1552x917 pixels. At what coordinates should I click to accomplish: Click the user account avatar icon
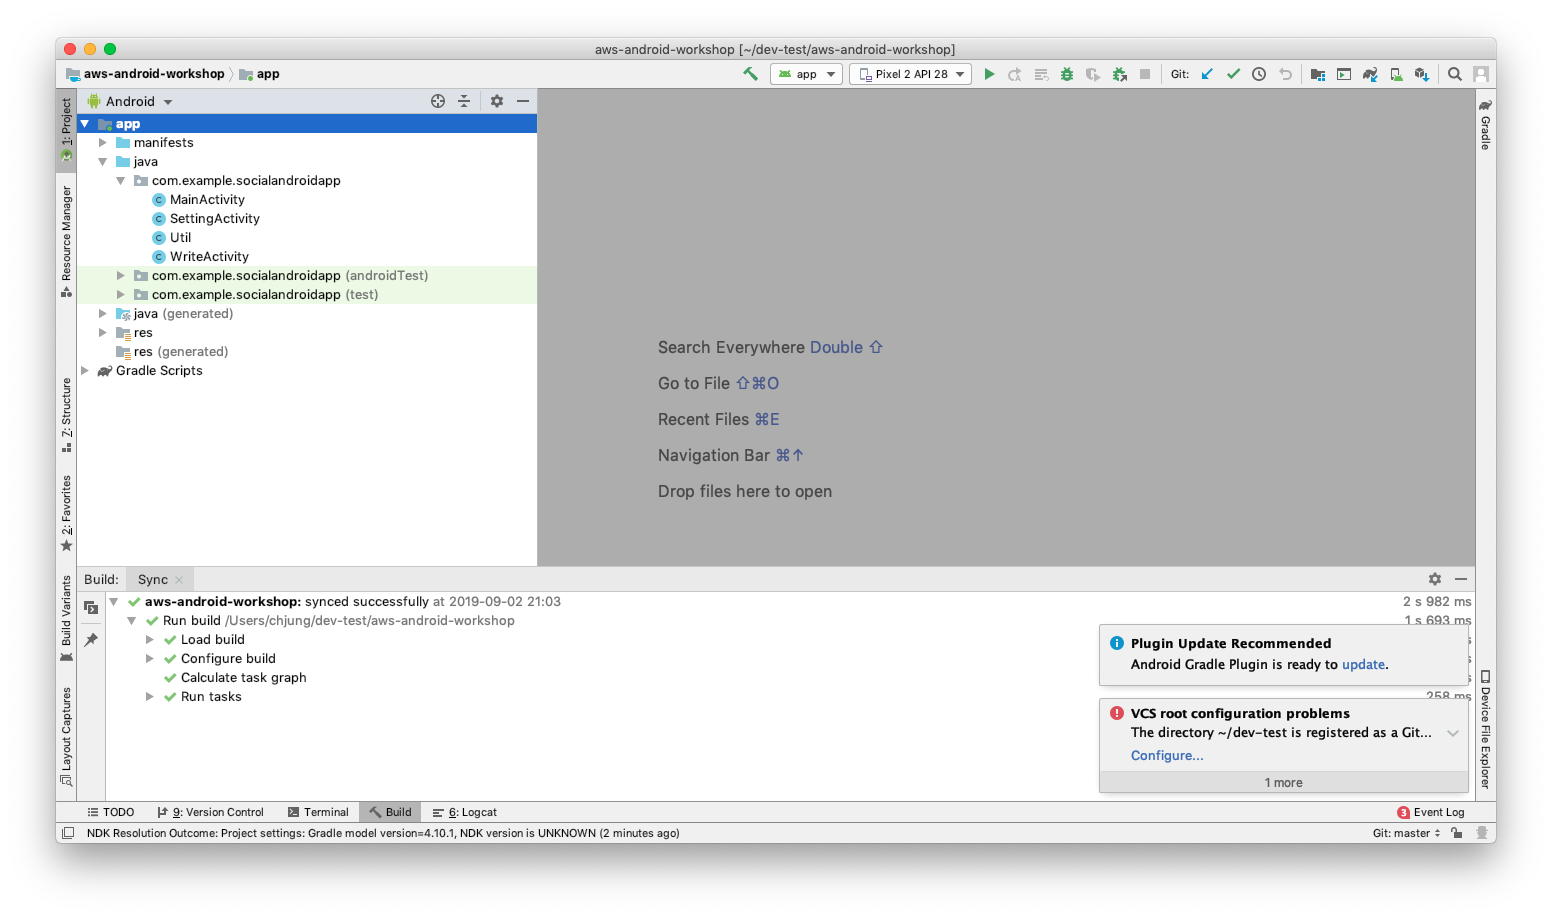pos(1481,74)
